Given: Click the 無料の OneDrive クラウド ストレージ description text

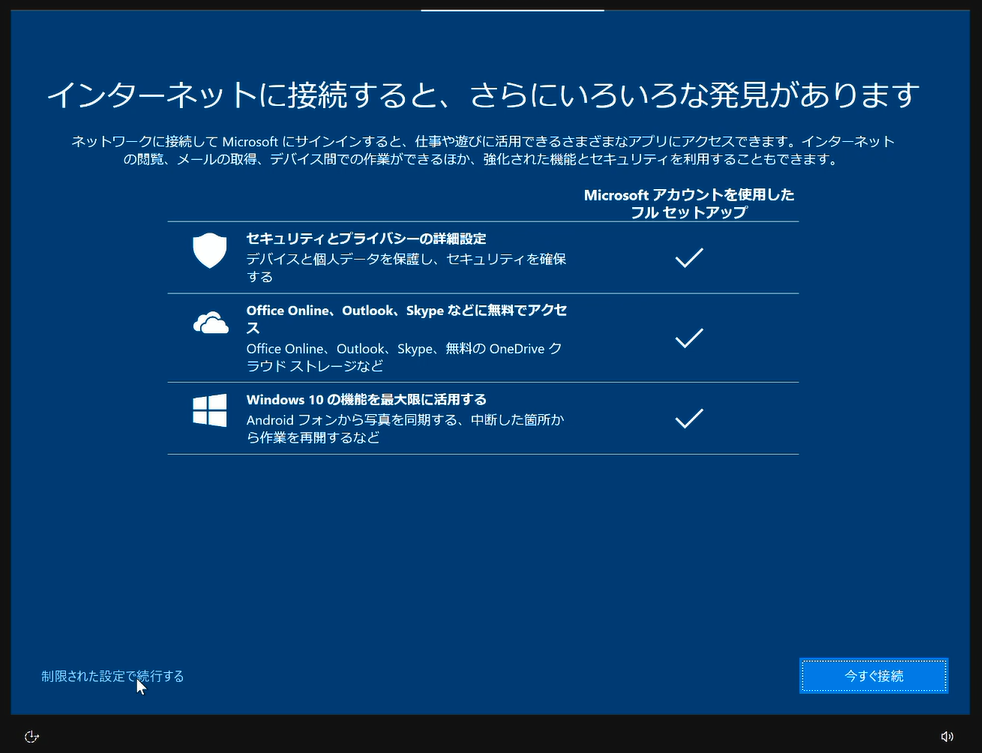Looking at the screenshot, I should point(404,357).
